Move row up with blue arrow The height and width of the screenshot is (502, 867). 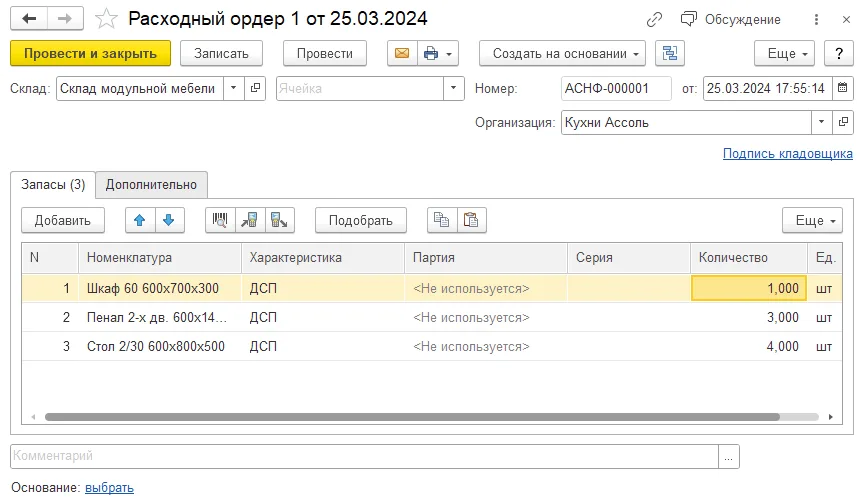139,221
